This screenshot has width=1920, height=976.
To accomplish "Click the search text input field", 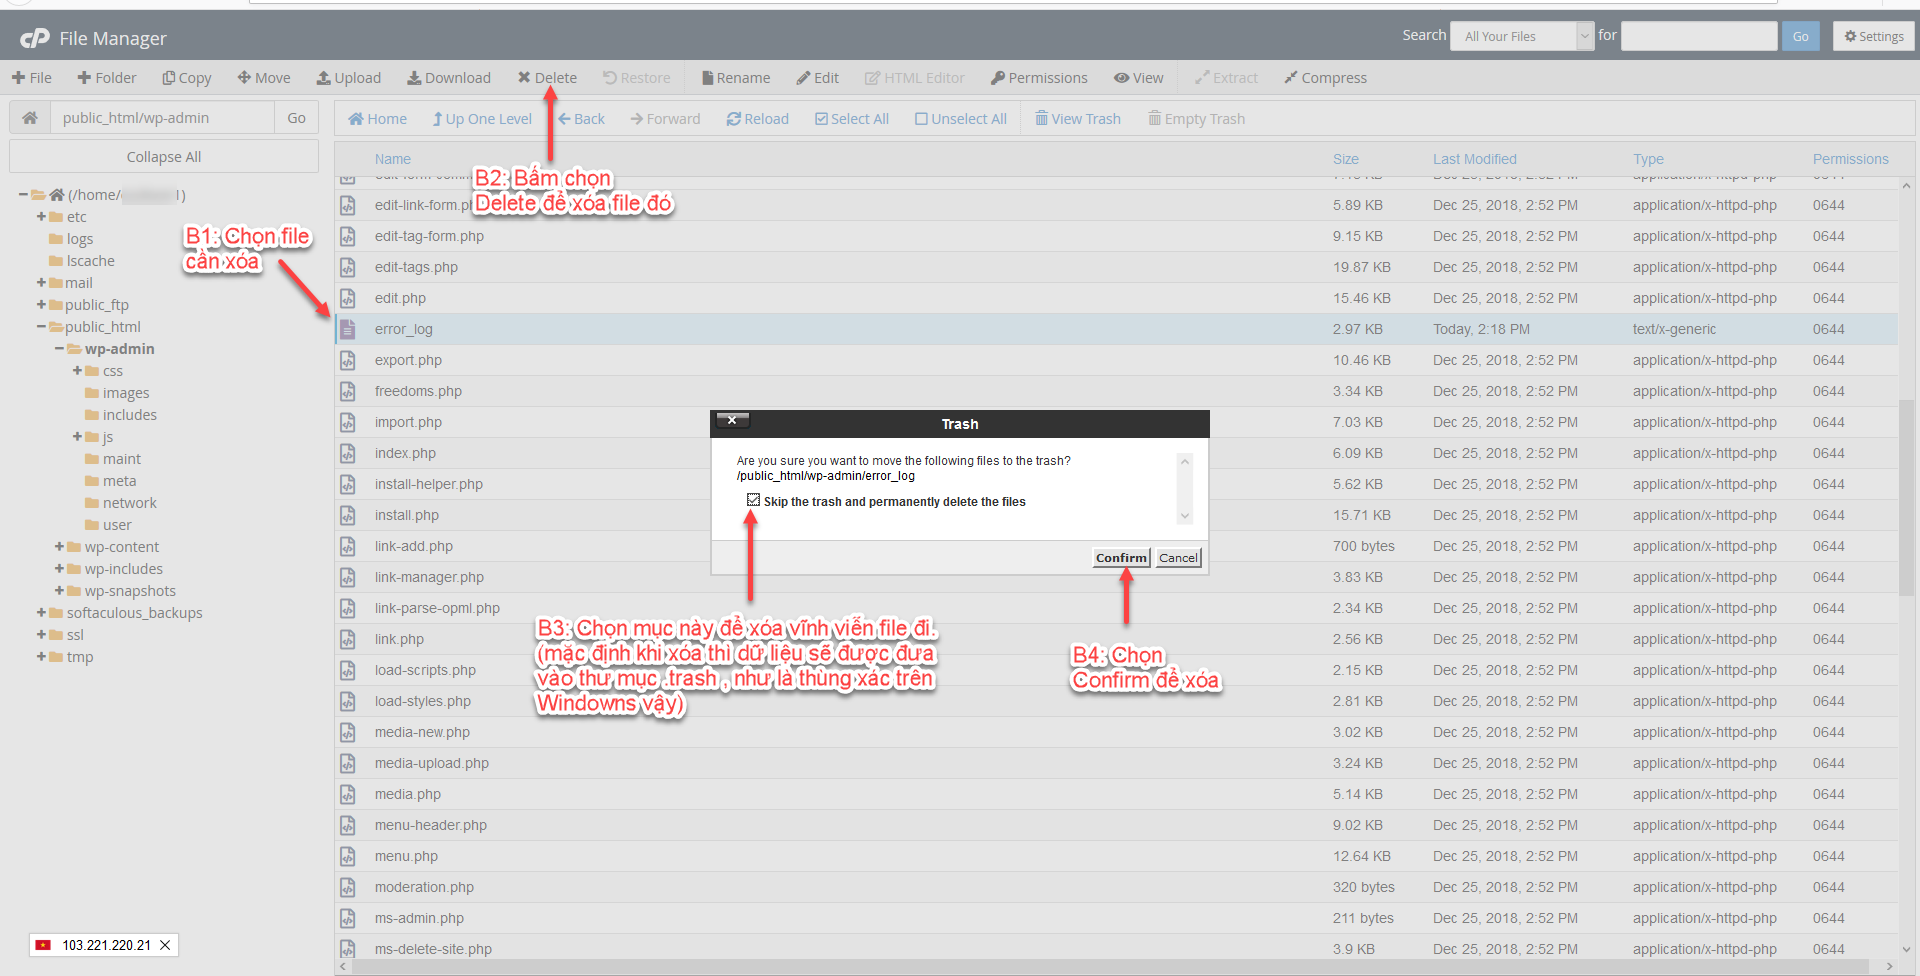I will tap(1698, 36).
